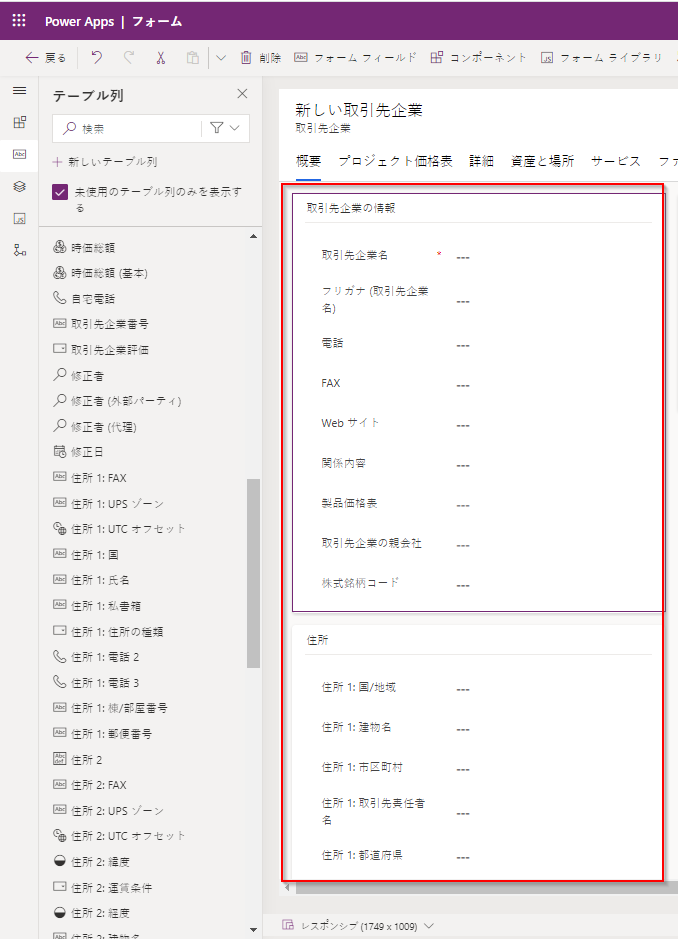This screenshot has width=678, height=939.
Task: Select the 取引先企業番号 column
Action: [101, 324]
